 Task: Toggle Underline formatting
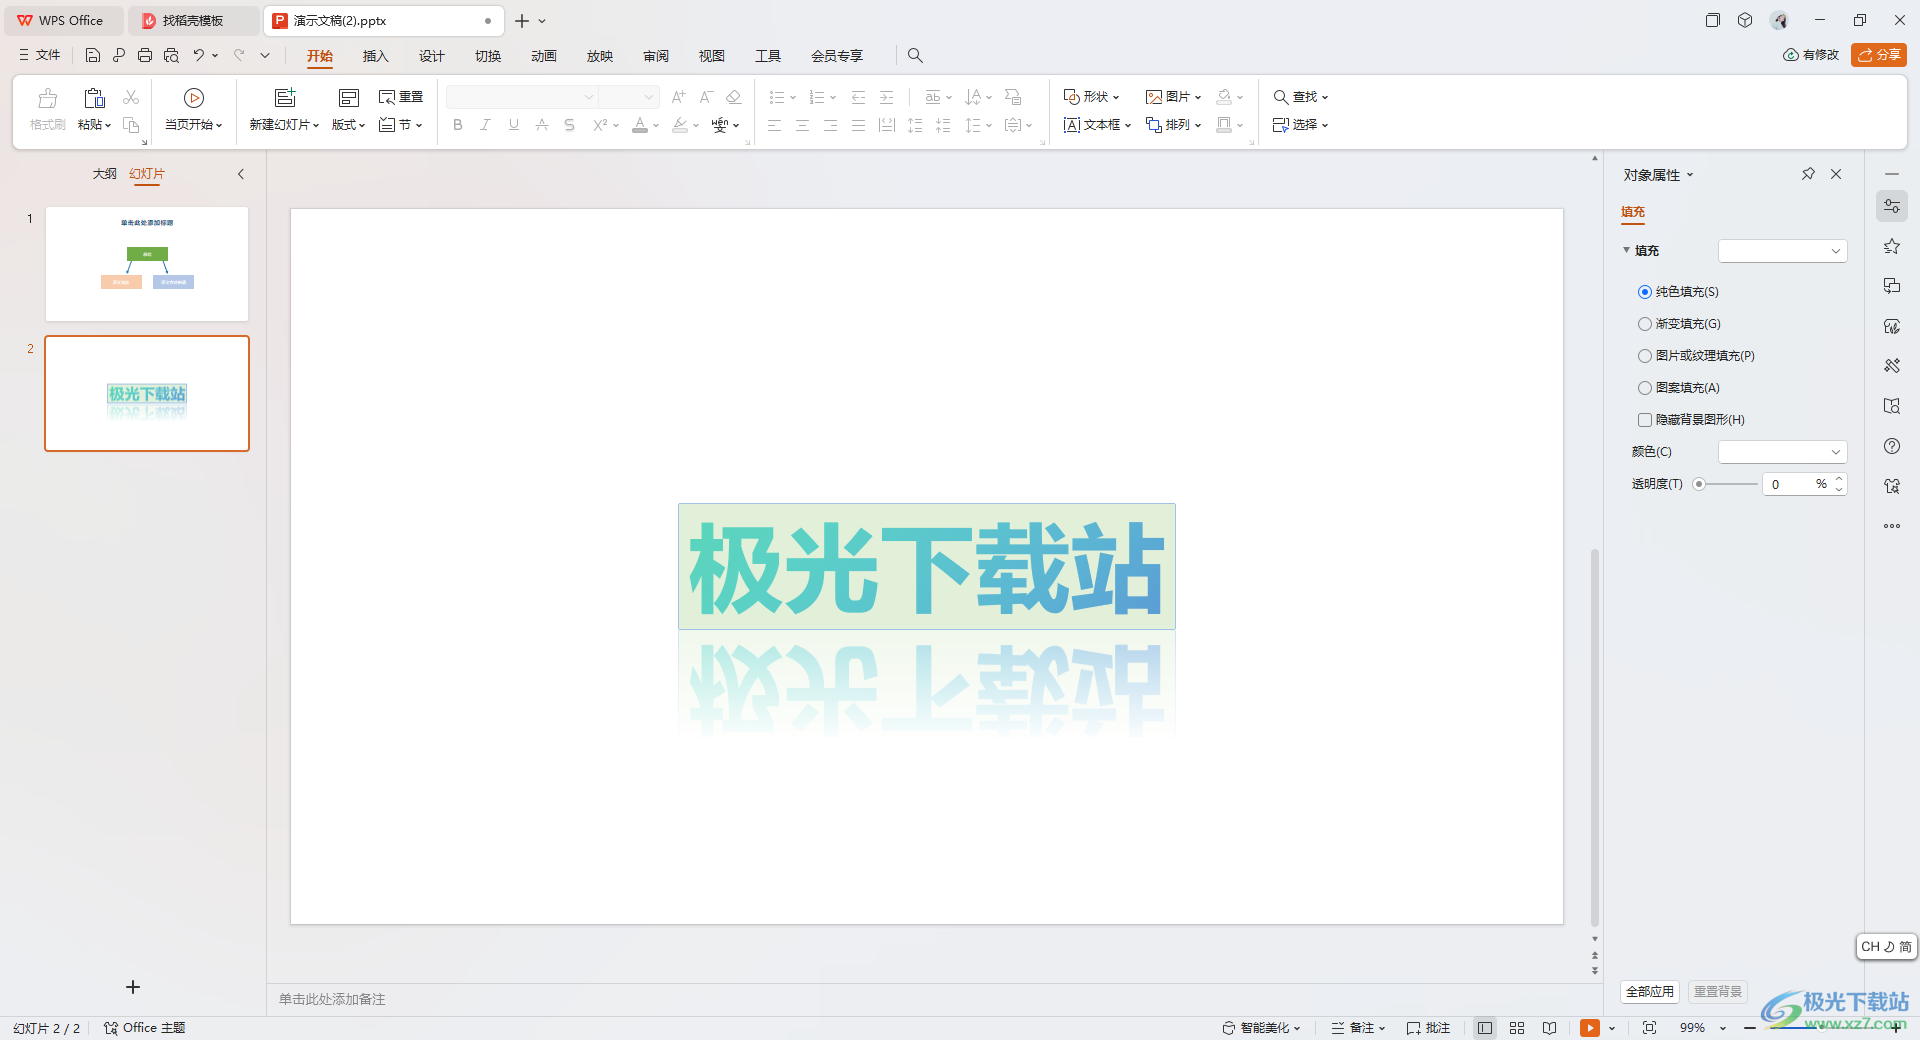tap(514, 125)
